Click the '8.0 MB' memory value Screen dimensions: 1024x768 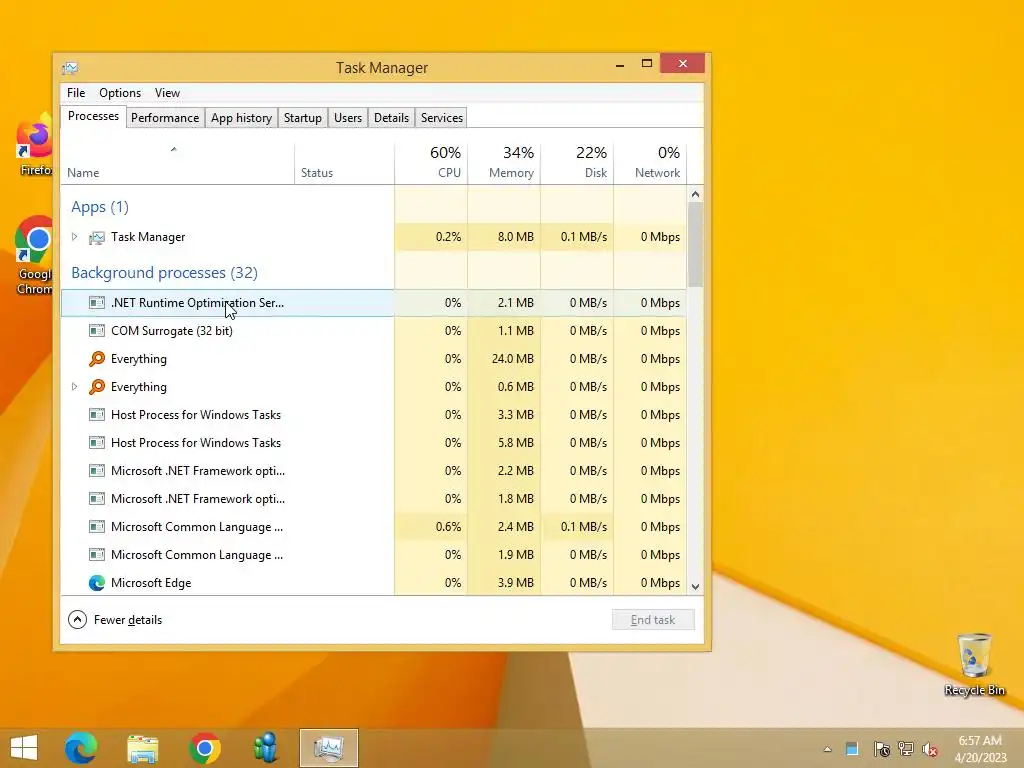point(515,237)
